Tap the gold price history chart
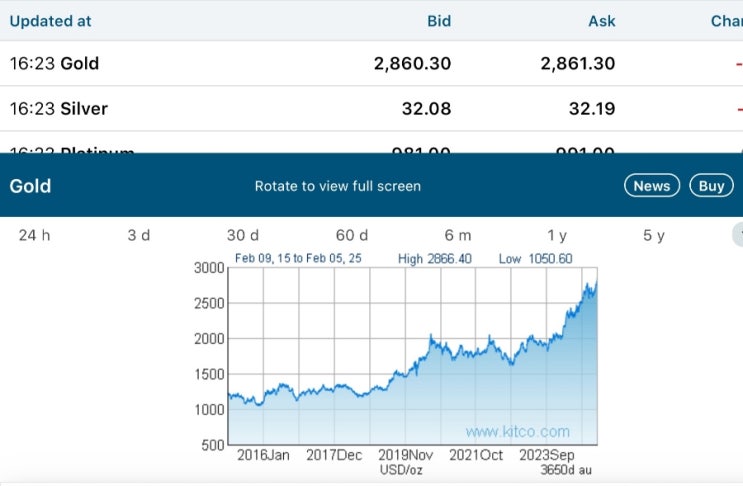The height and width of the screenshot is (486, 743). (412, 360)
